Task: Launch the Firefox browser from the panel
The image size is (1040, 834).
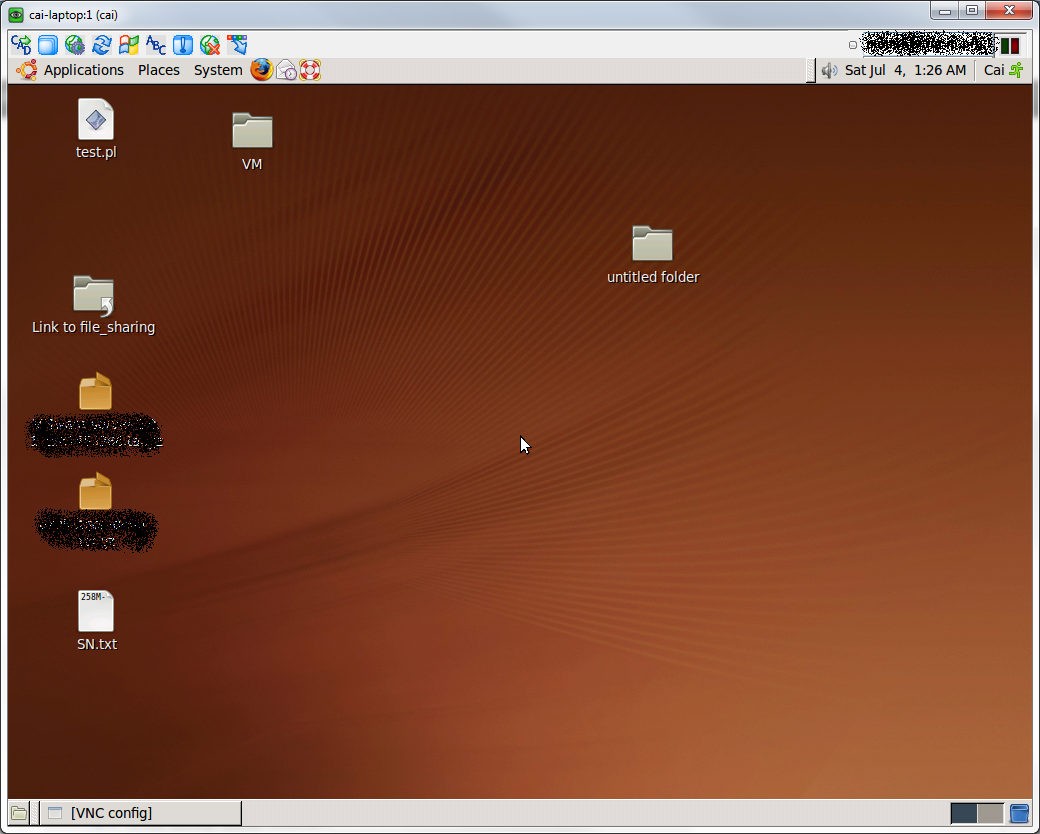Action: tap(261, 70)
